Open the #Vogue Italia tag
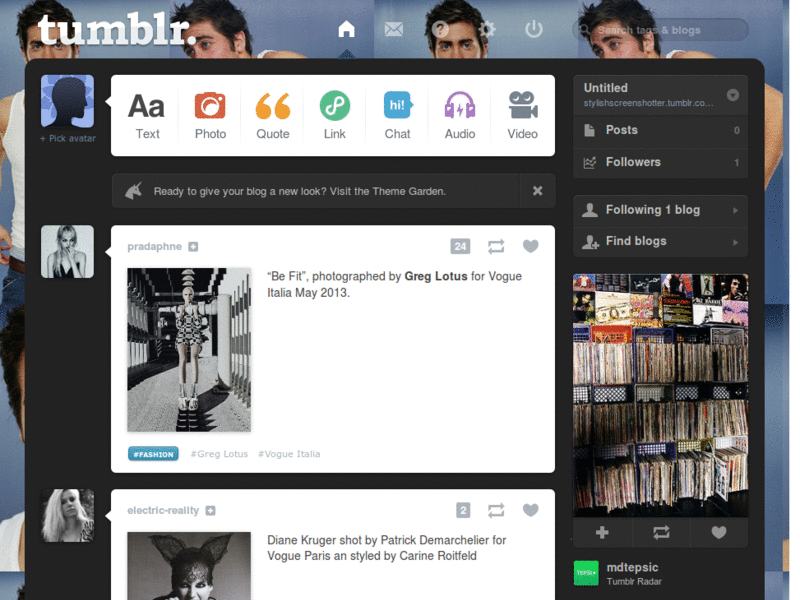 pyautogui.click(x=289, y=454)
